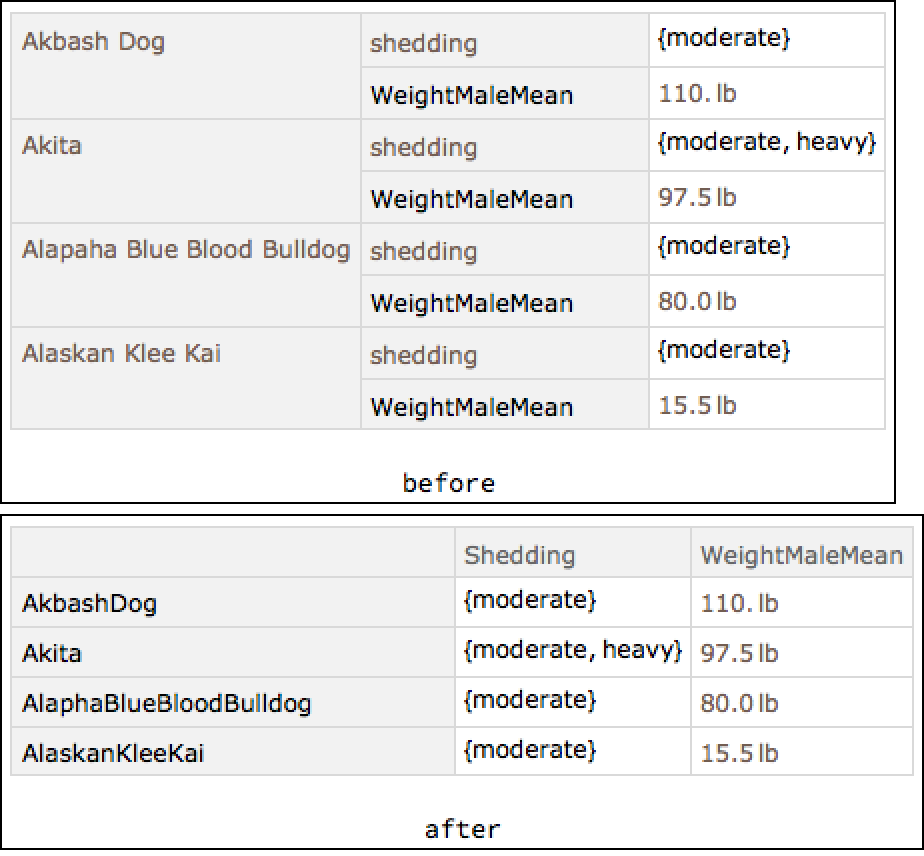Click 'WeightMaleMean' label beside '97.5 lb' in before table

click(472, 199)
